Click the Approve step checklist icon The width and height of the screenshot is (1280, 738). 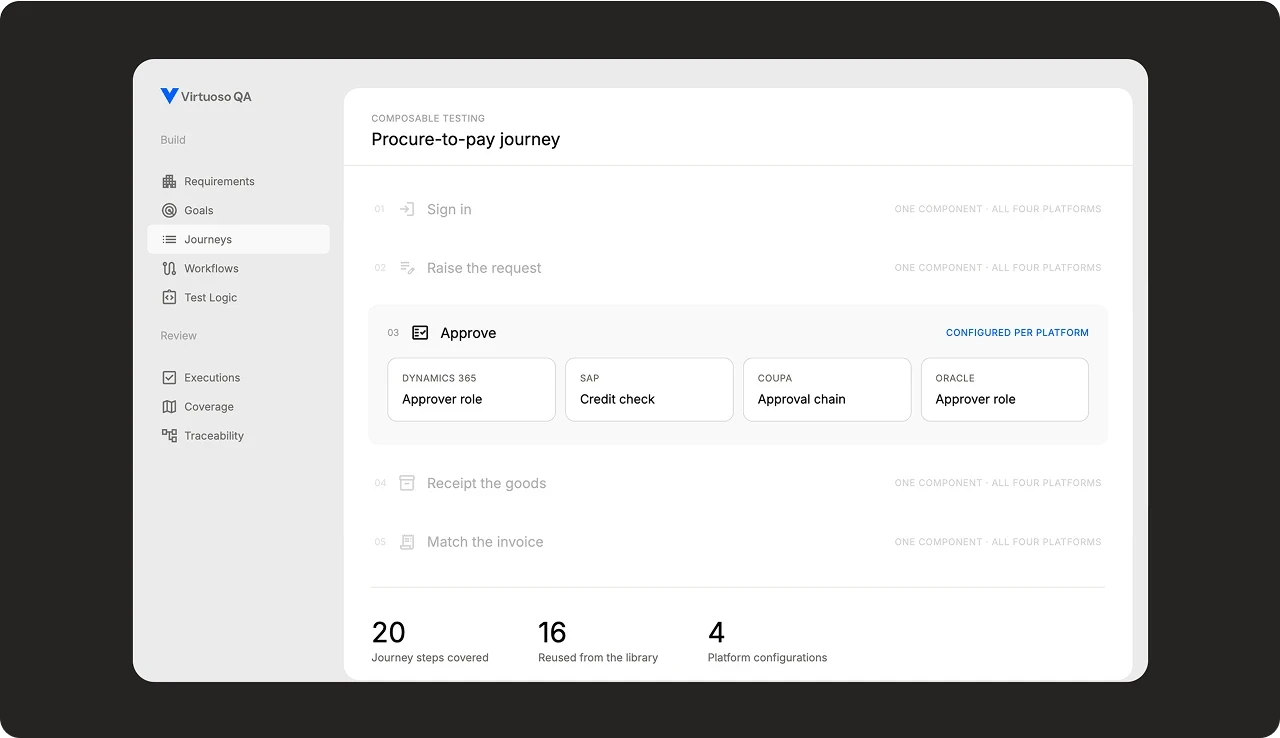coord(420,333)
